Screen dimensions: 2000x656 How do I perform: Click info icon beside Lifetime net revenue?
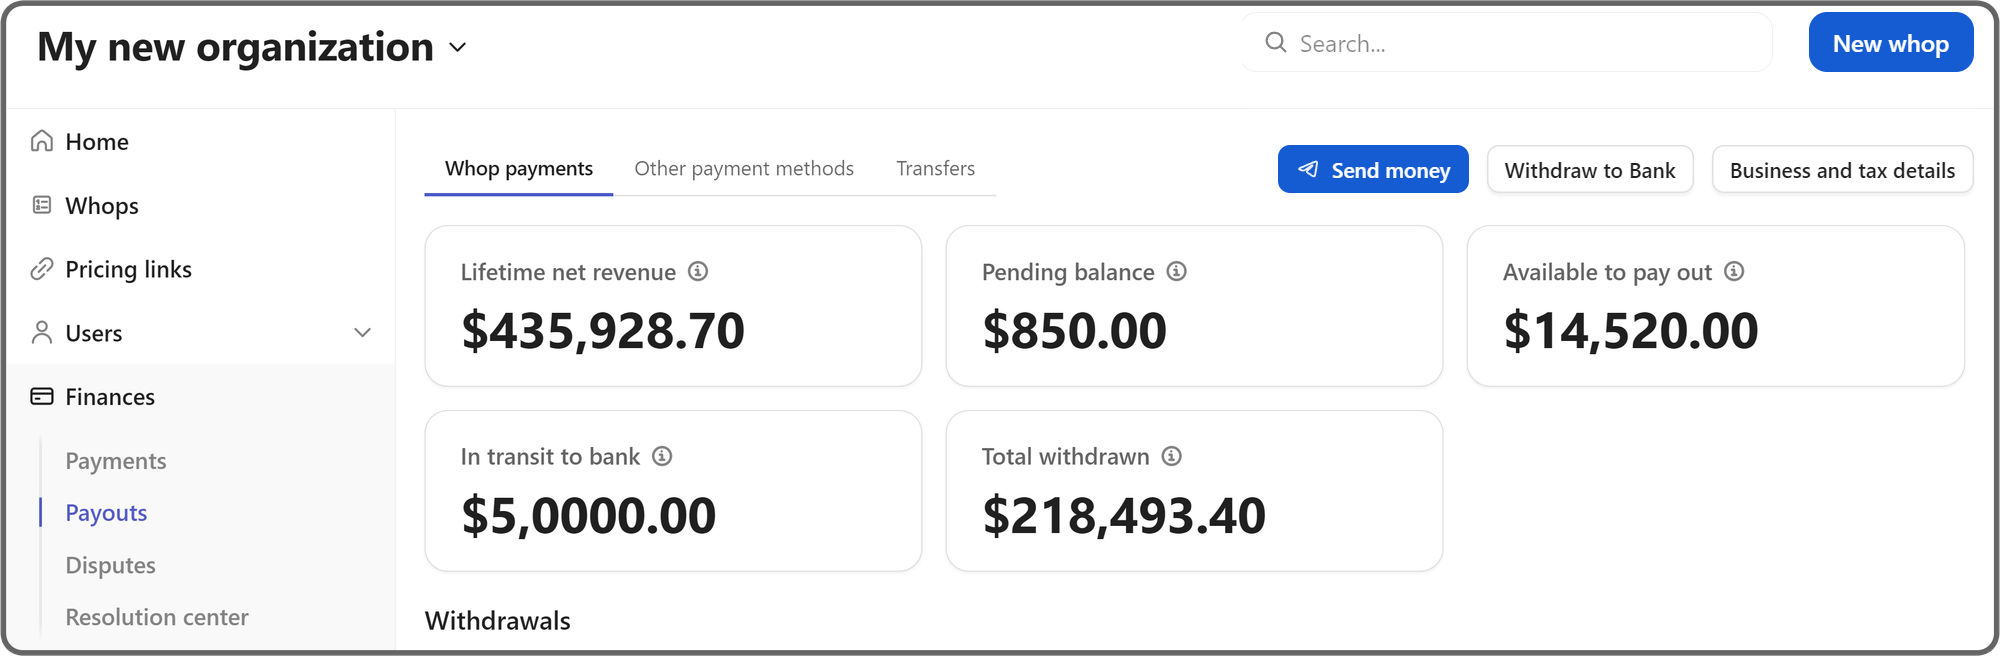[698, 271]
